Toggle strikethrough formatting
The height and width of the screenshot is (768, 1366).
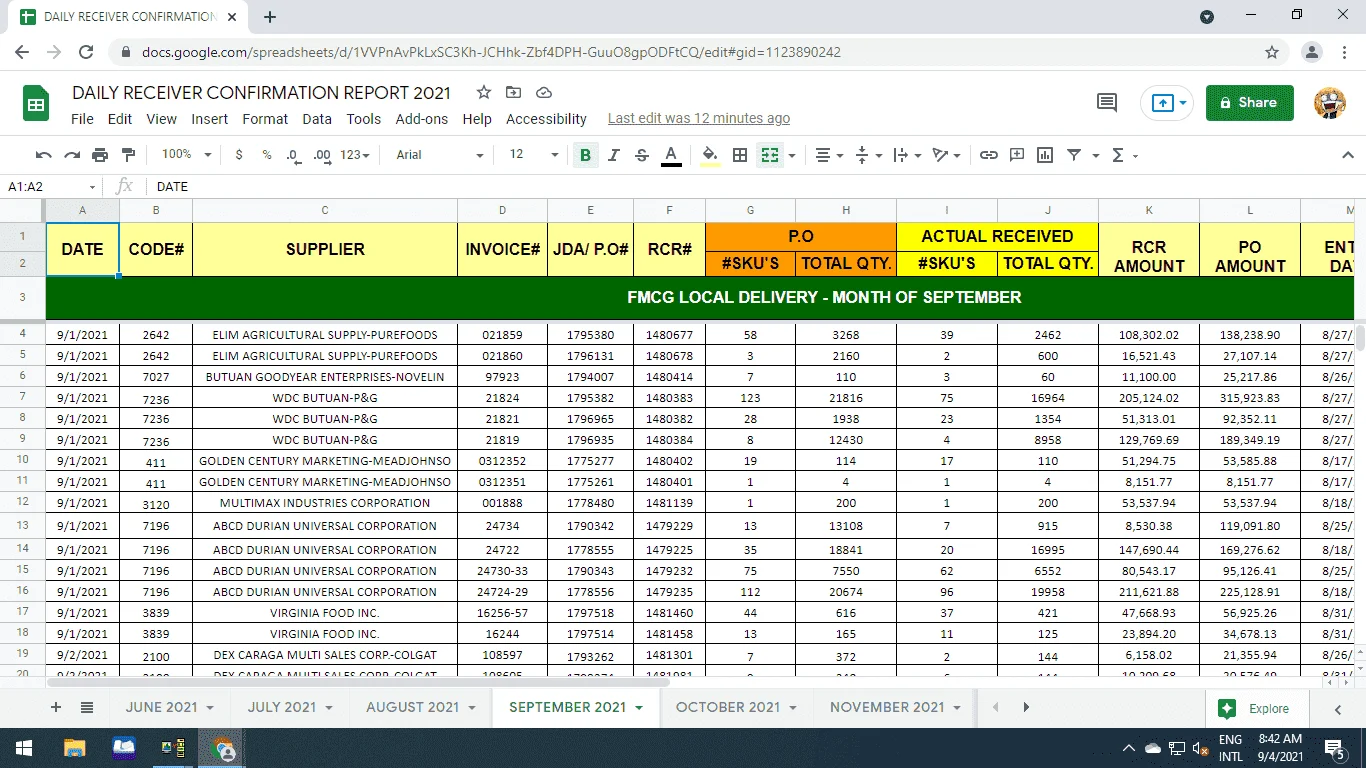point(642,155)
